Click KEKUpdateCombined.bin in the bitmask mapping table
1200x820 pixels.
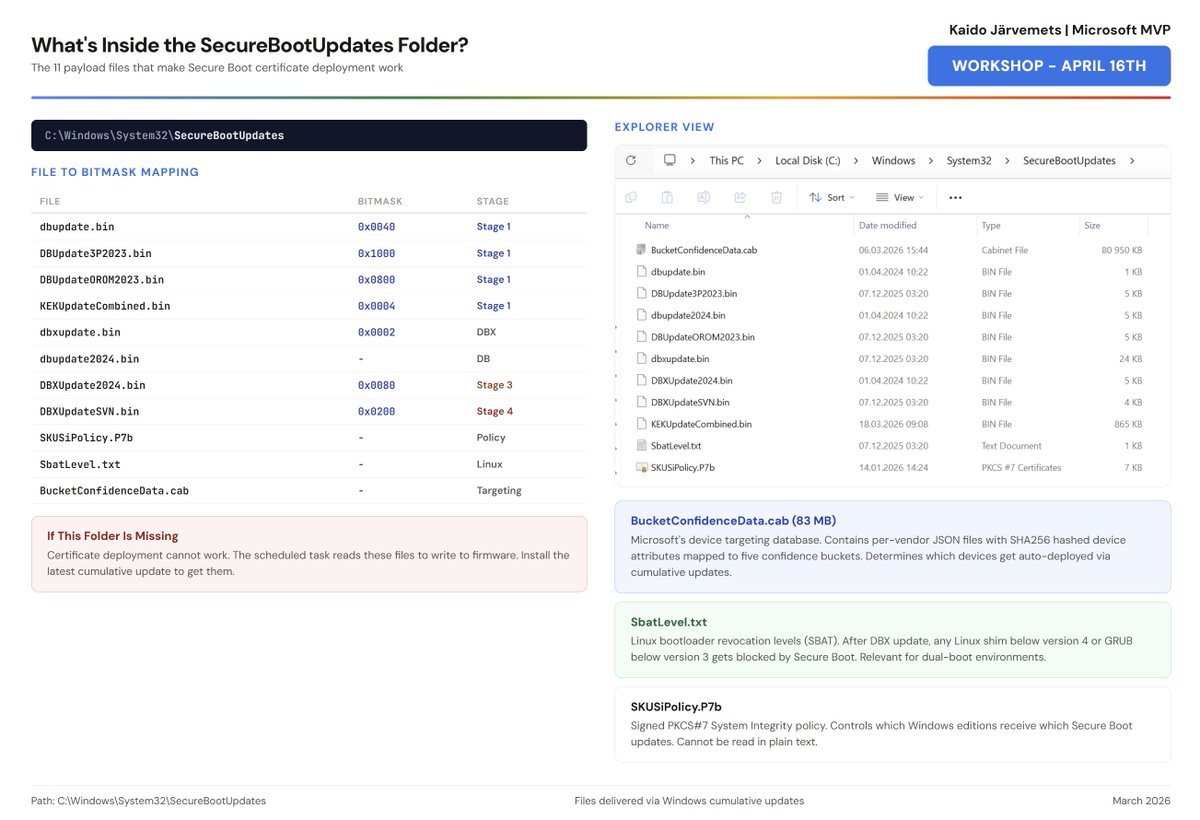[x=105, y=306]
